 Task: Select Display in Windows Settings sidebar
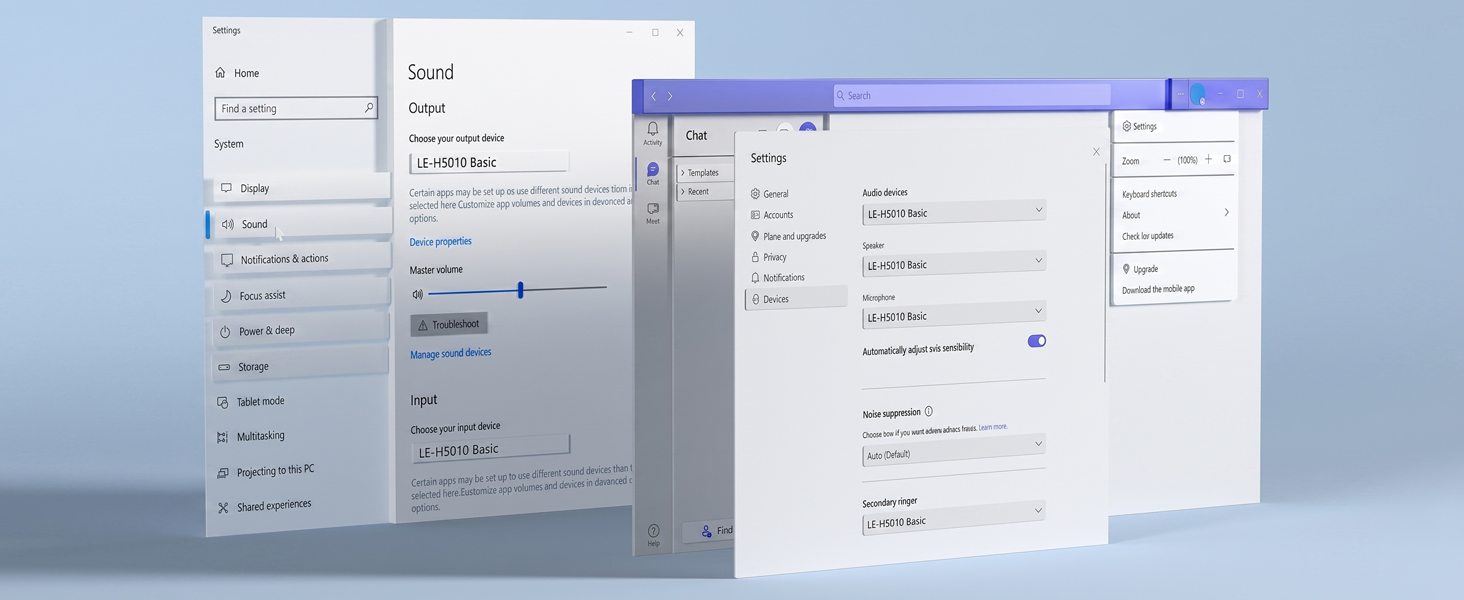tap(300, 188)
